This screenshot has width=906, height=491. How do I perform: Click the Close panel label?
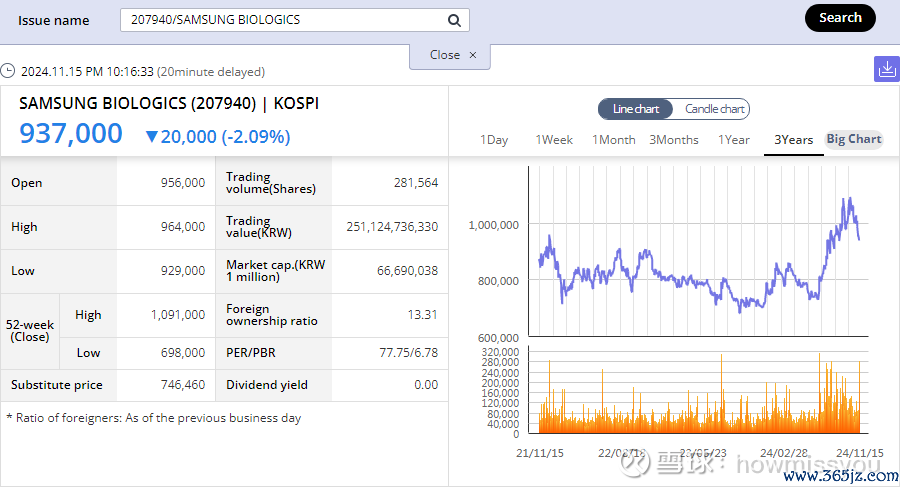445,55
